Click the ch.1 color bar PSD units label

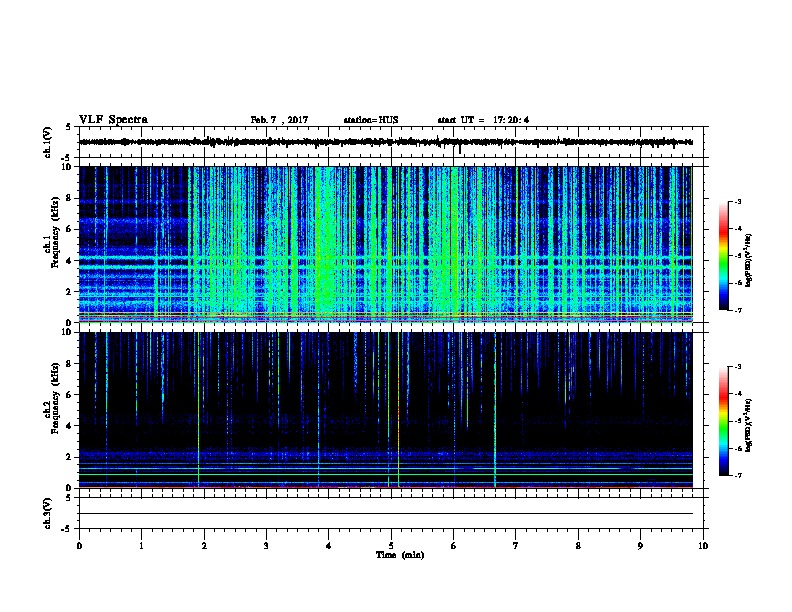[748, 260]
